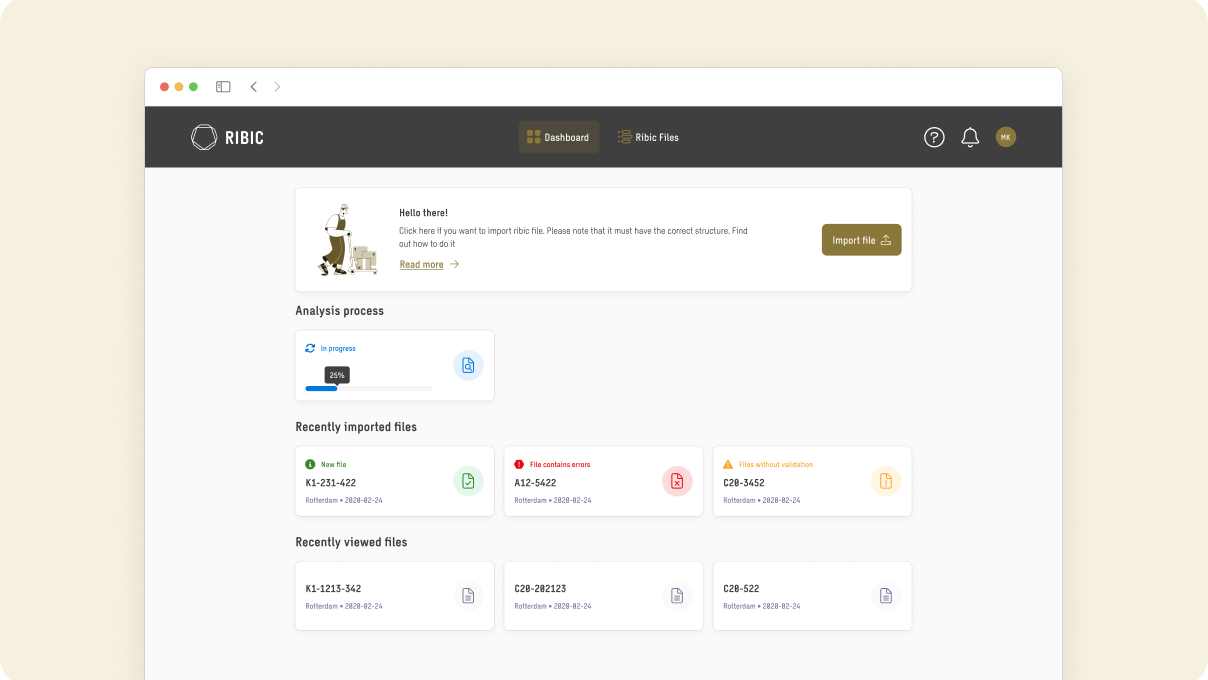Click the green icon on K1-231-422
The height and width of the screenshot is (680, 1208).
tap(468, 481)
